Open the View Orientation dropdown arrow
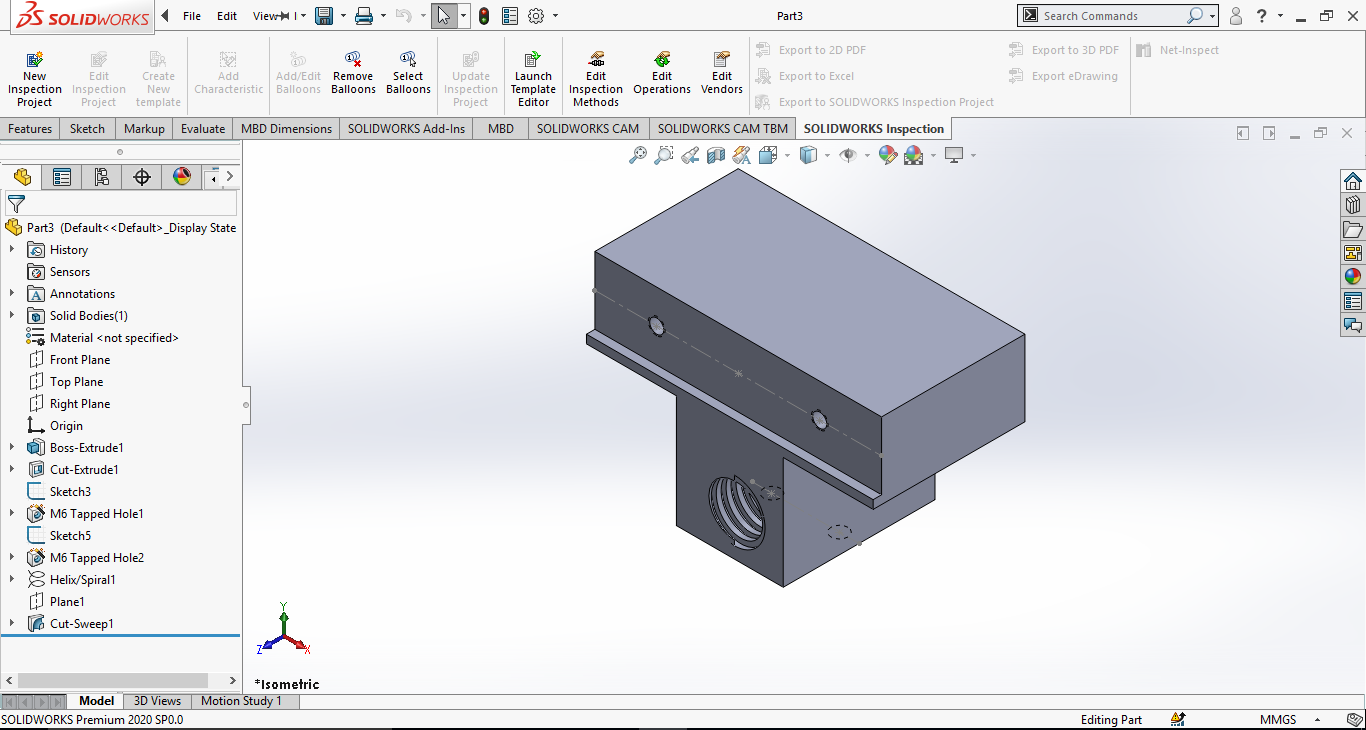 click(x=787, y=155)
